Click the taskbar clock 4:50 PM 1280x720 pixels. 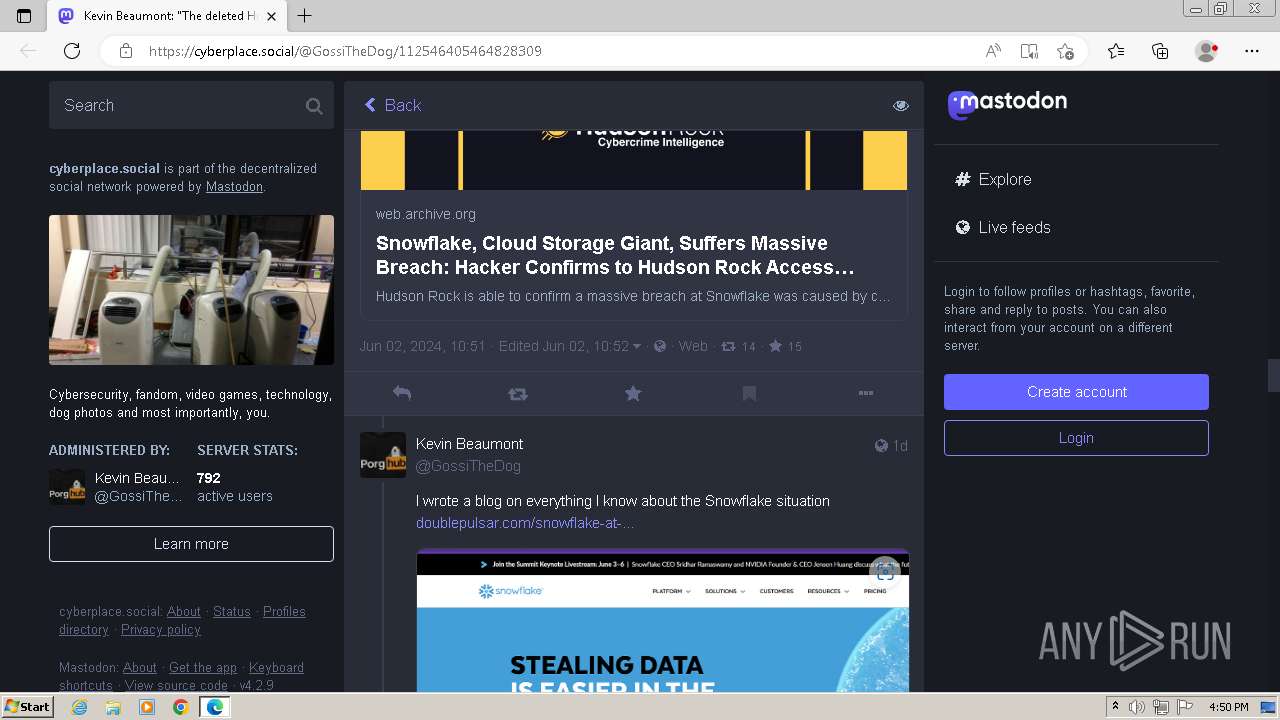(1228, 707)
